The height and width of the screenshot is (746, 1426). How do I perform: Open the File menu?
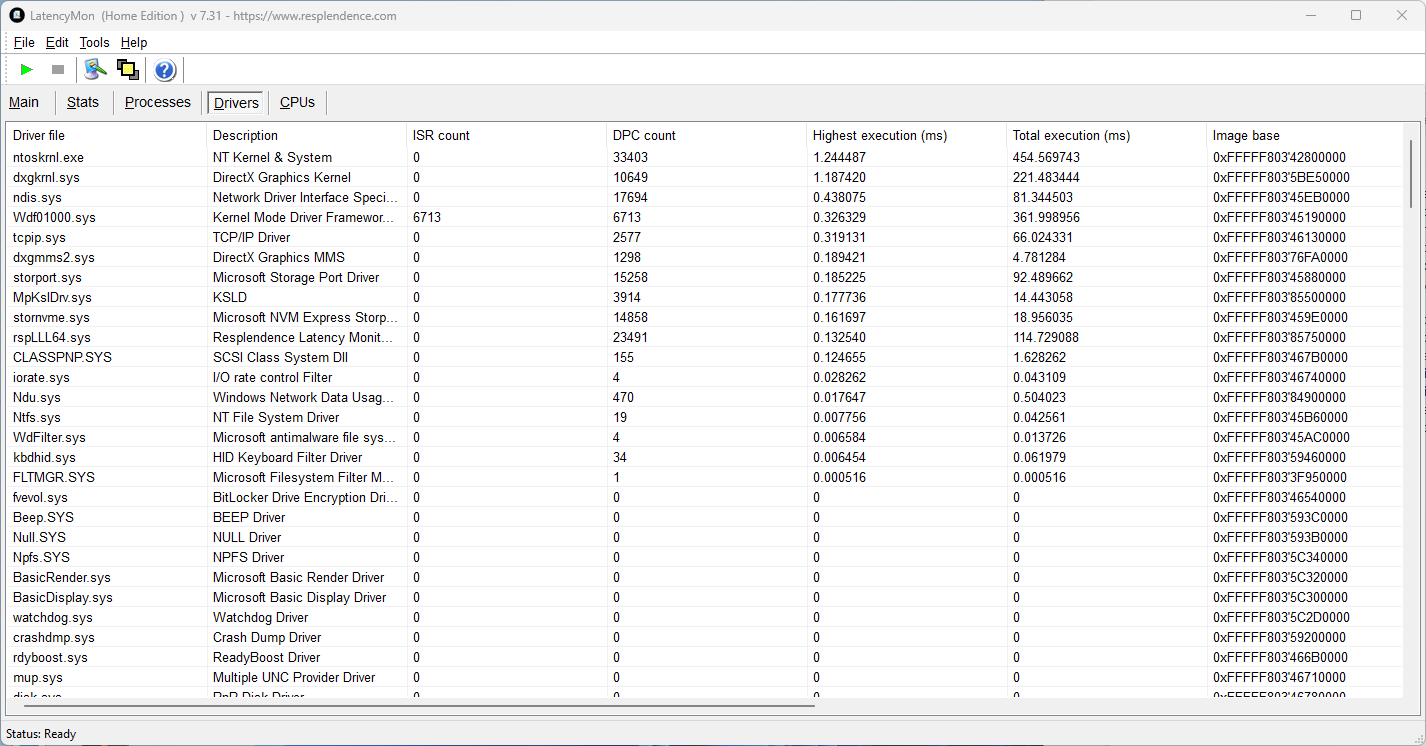24,42
